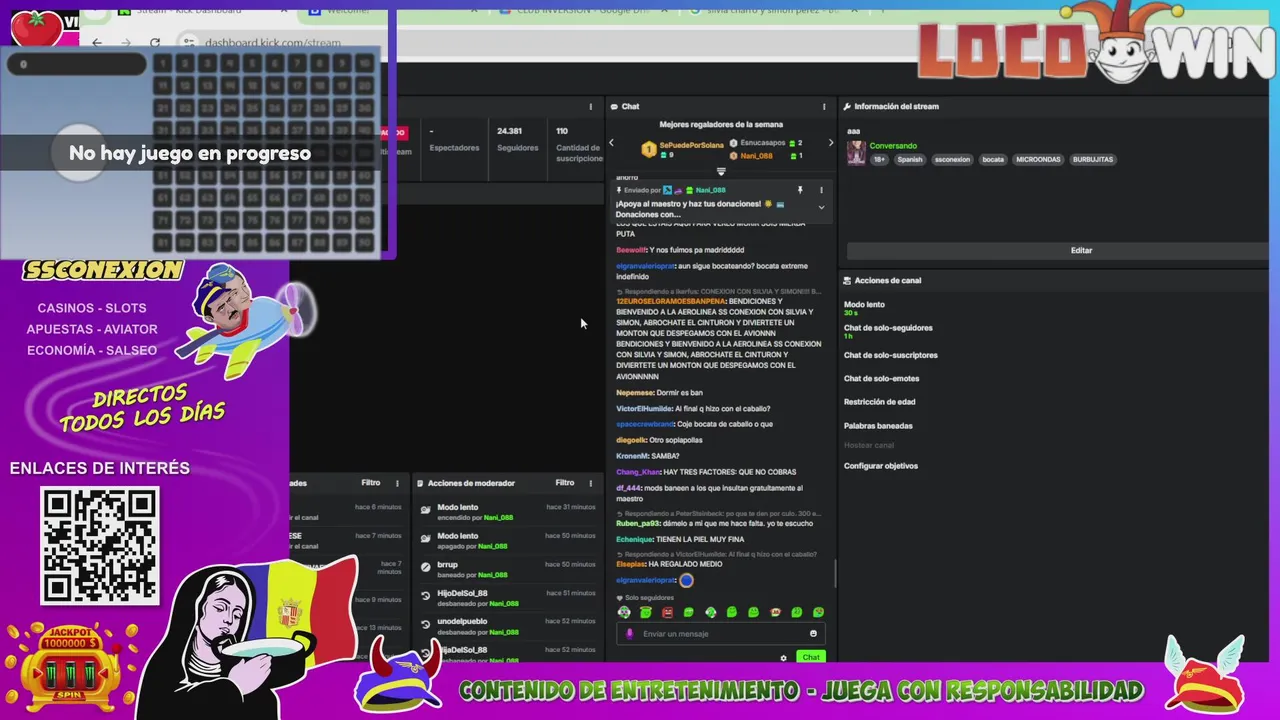Show next top gifters with right arrow

click(830, 143)
